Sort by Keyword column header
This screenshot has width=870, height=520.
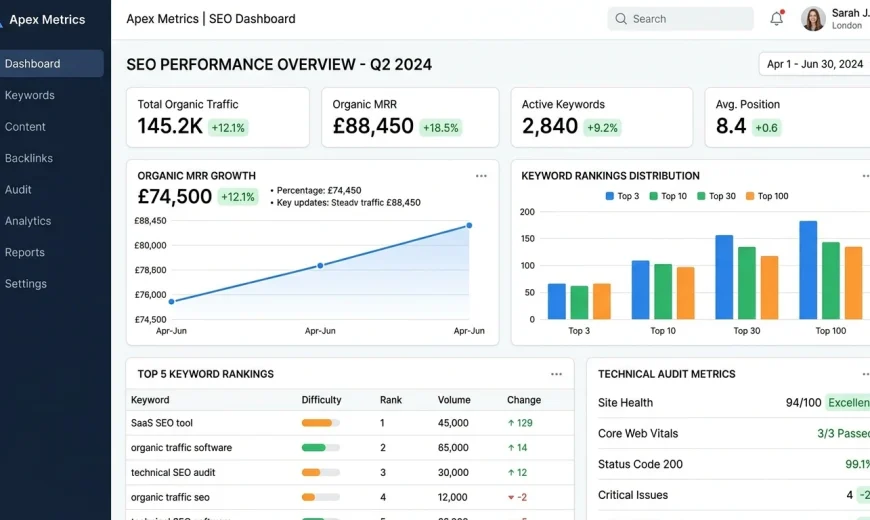tap(150, 400)
